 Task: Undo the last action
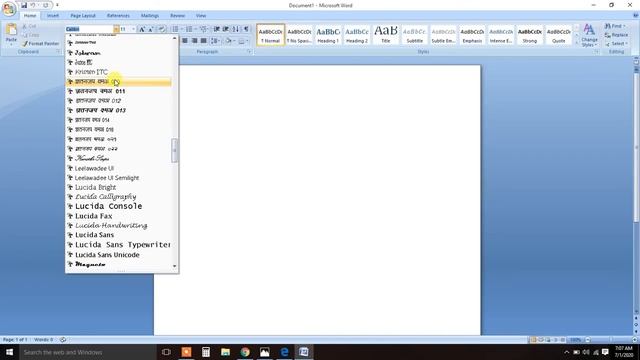click(x=33, y=5)
